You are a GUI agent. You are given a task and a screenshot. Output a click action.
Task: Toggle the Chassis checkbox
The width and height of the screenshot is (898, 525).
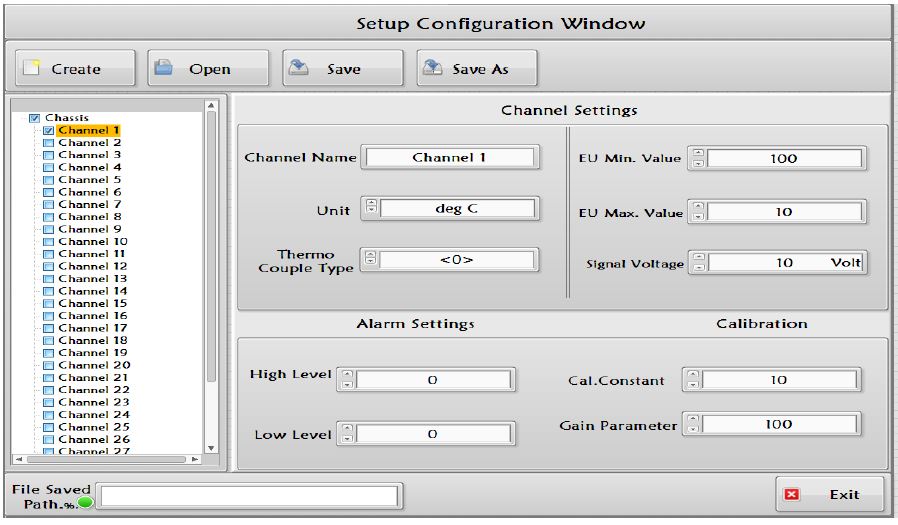pyautogui.click(x=35, y=118)
